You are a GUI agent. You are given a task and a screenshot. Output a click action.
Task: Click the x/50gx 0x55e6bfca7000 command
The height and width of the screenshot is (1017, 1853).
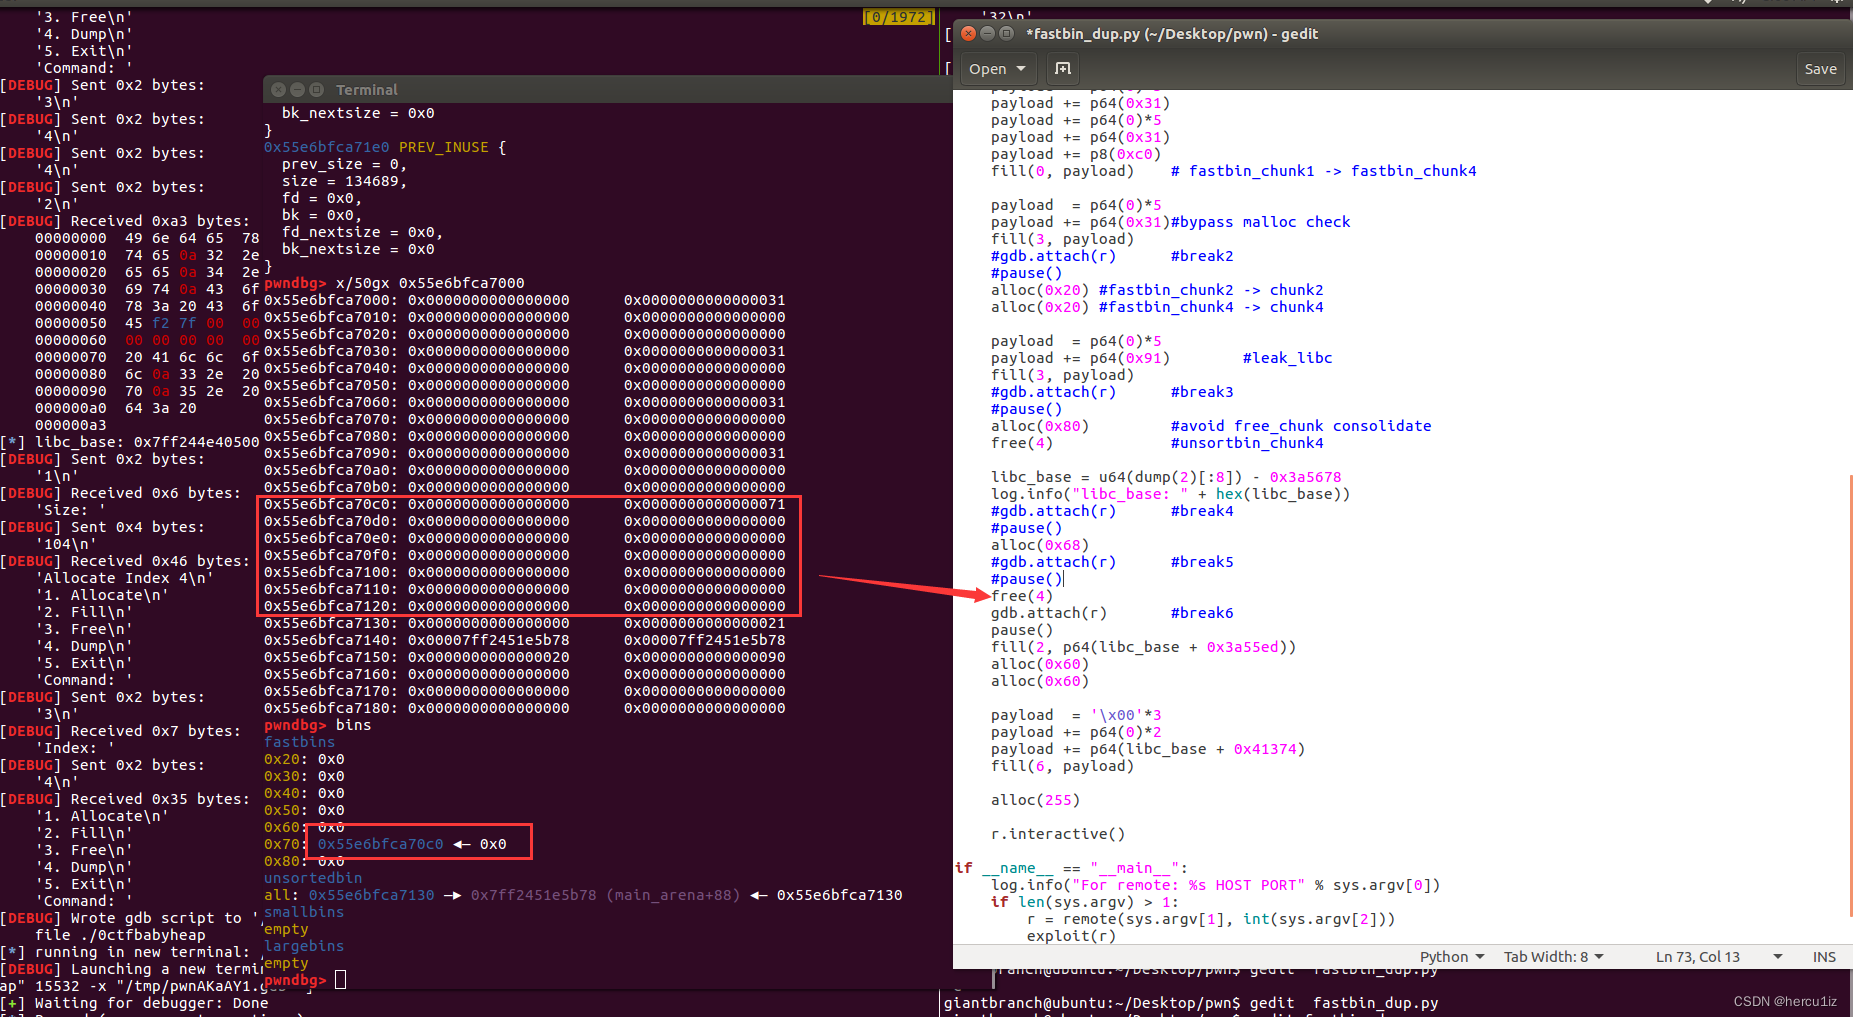tap(430, 283)
